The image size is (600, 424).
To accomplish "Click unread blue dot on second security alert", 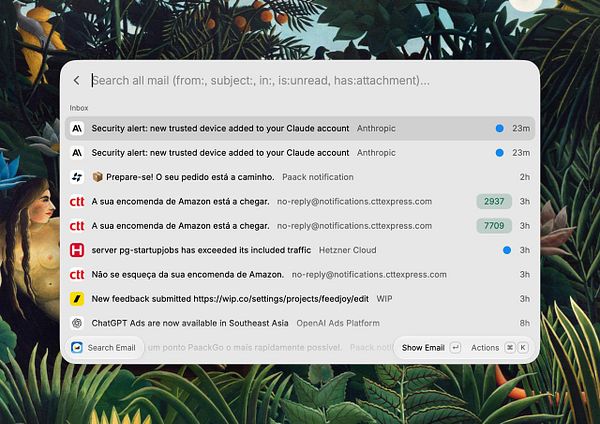I will click(x=499, y=153).
